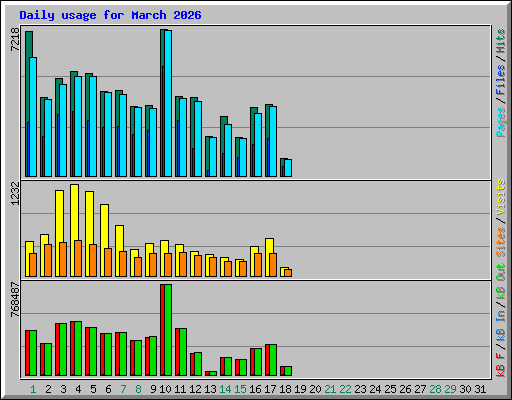Image resolution: width=512 pixels, height=400 pixels.
Task: Click the green kB bar for day 1
Action: point(33,353)
